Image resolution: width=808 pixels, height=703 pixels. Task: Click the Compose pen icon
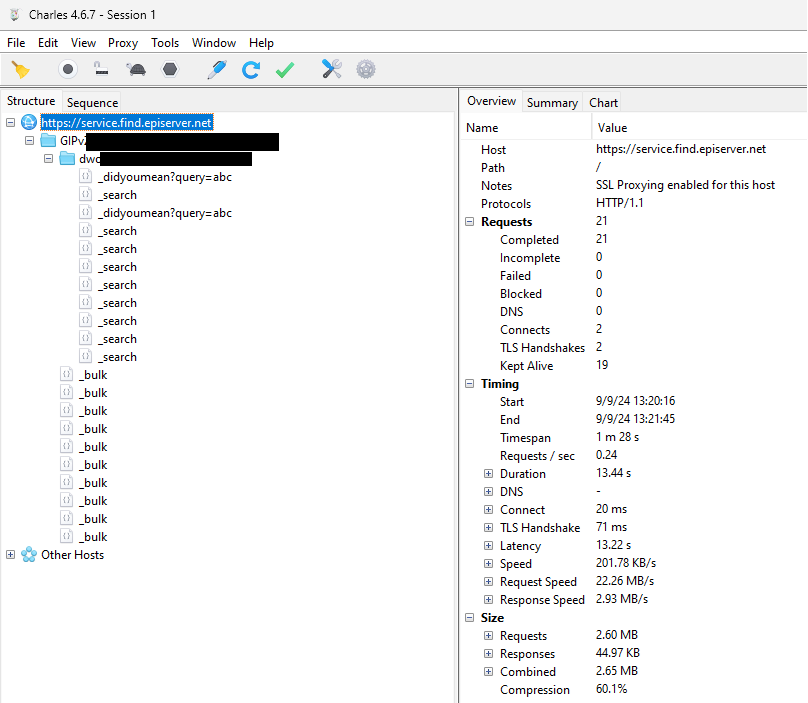[x=217, y=69]
